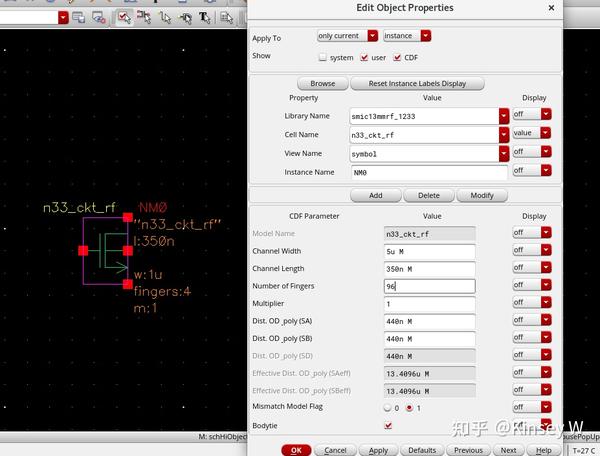The width and height of the screenshot is (600, 456).
Task: Click the Multiplier value field
Action: (430, 304)
